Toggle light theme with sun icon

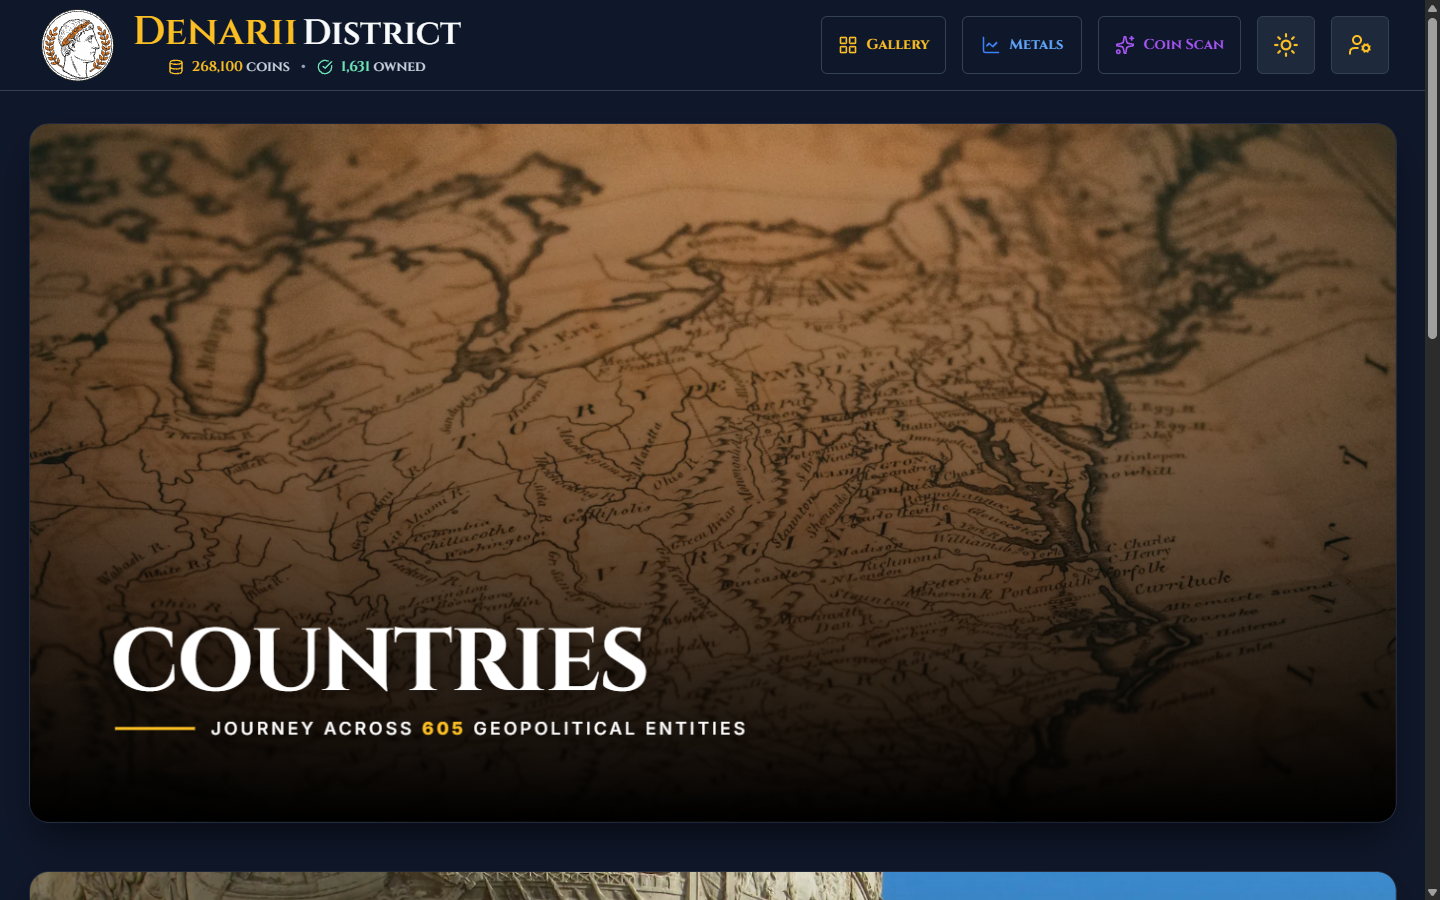click(x=1286, y=45)
